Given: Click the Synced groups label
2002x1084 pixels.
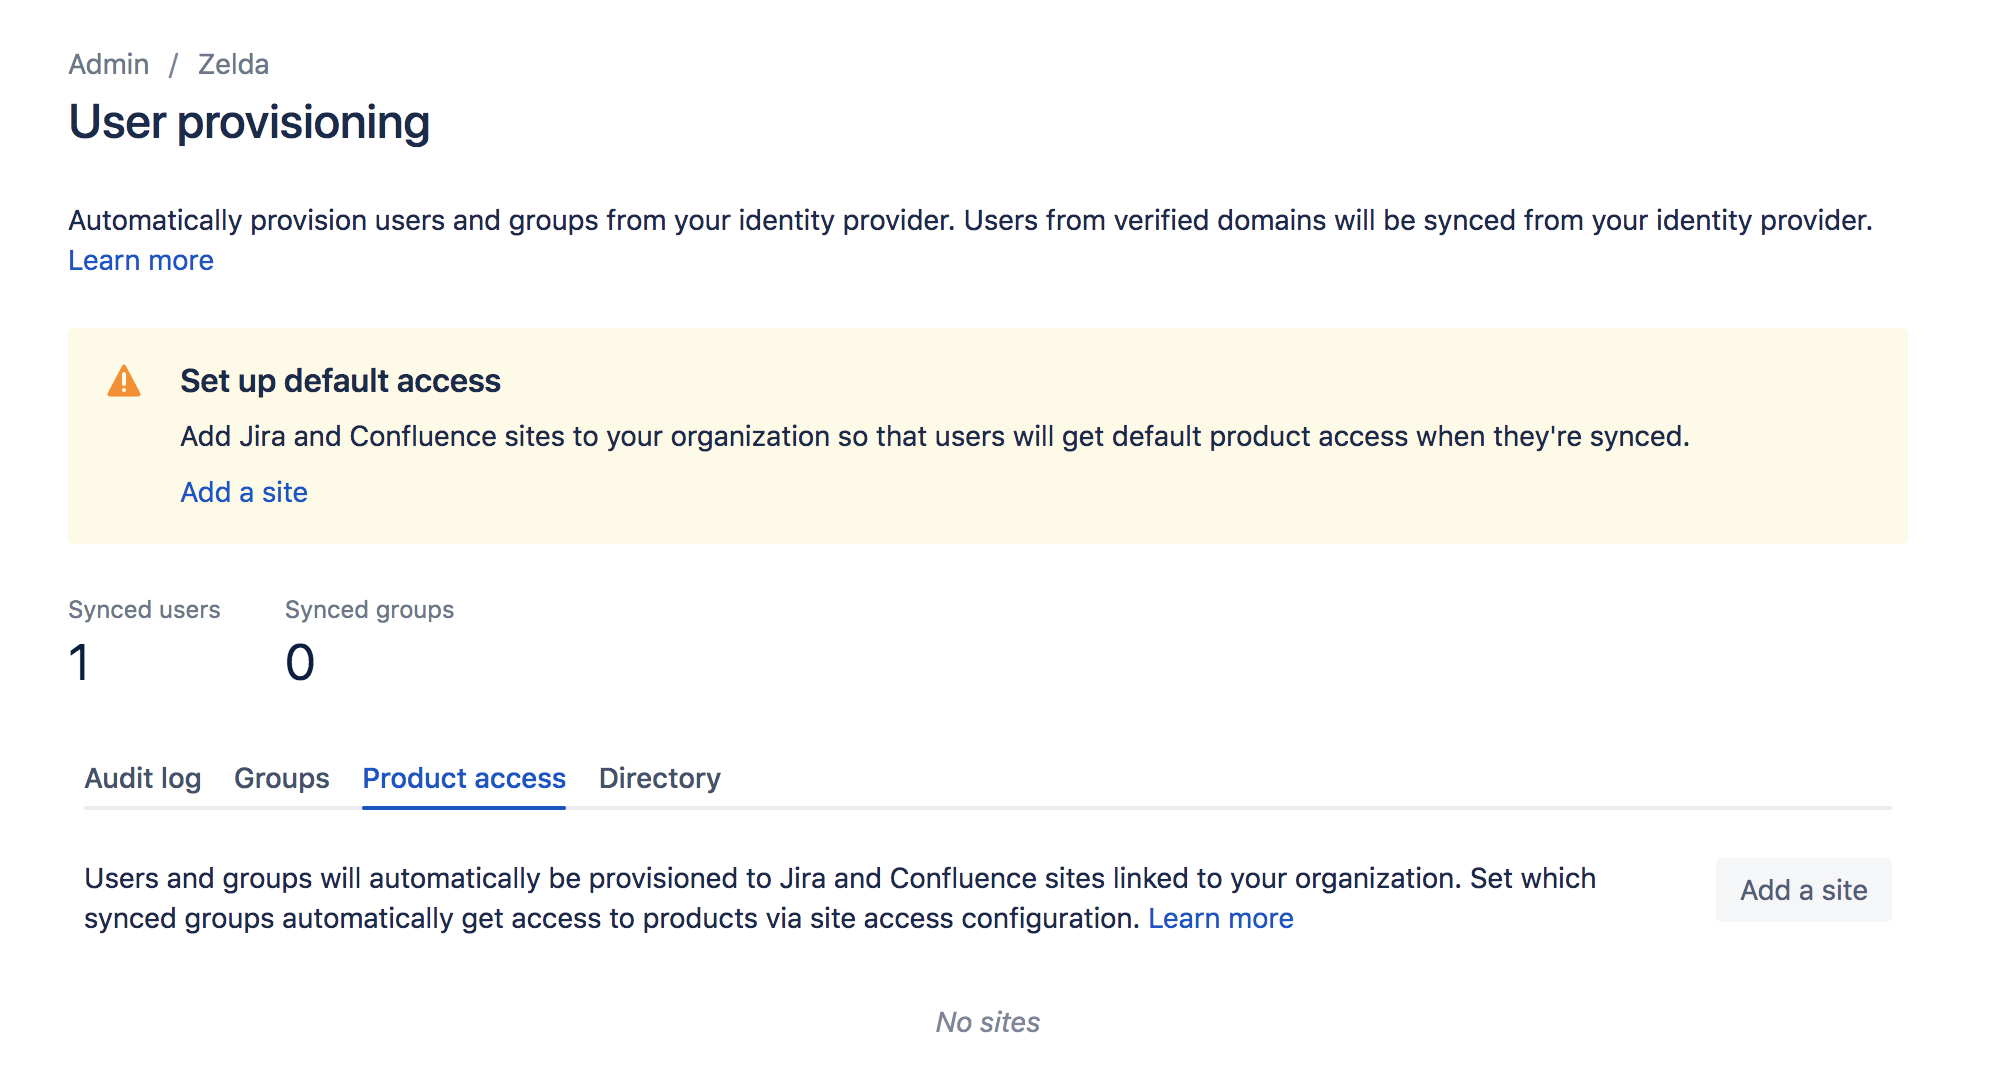Looking at the screenshot, I should coord(369,610).
